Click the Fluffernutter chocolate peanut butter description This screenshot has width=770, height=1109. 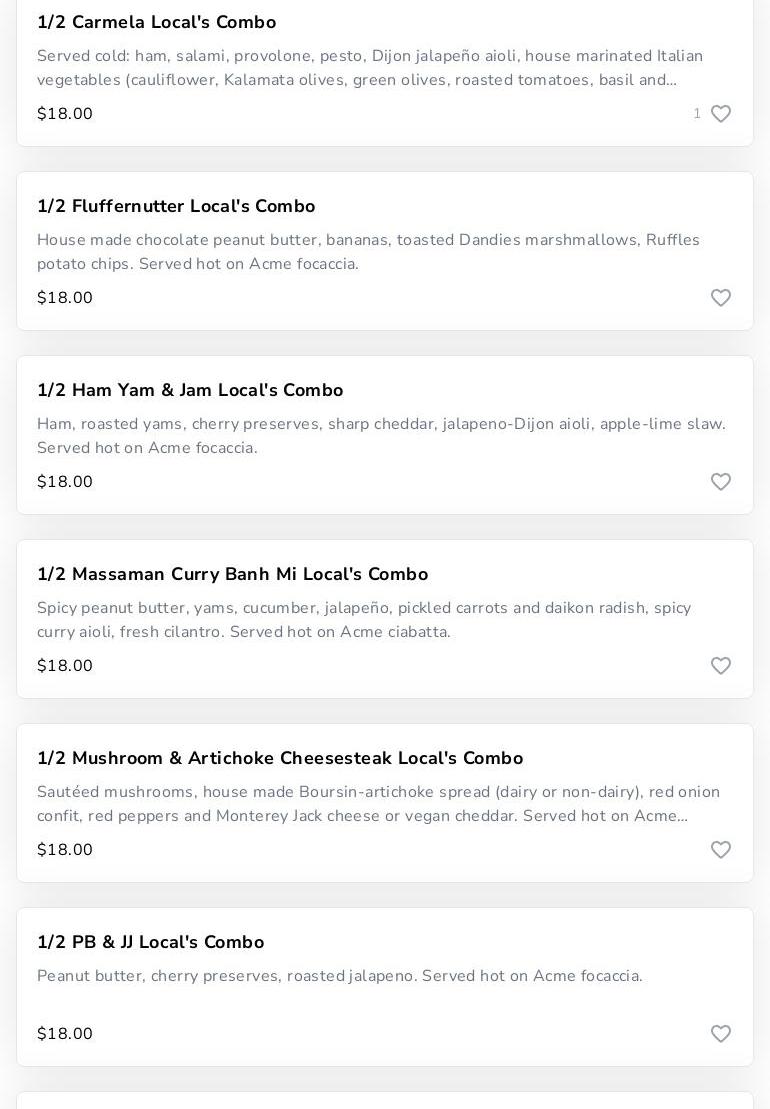368,252
